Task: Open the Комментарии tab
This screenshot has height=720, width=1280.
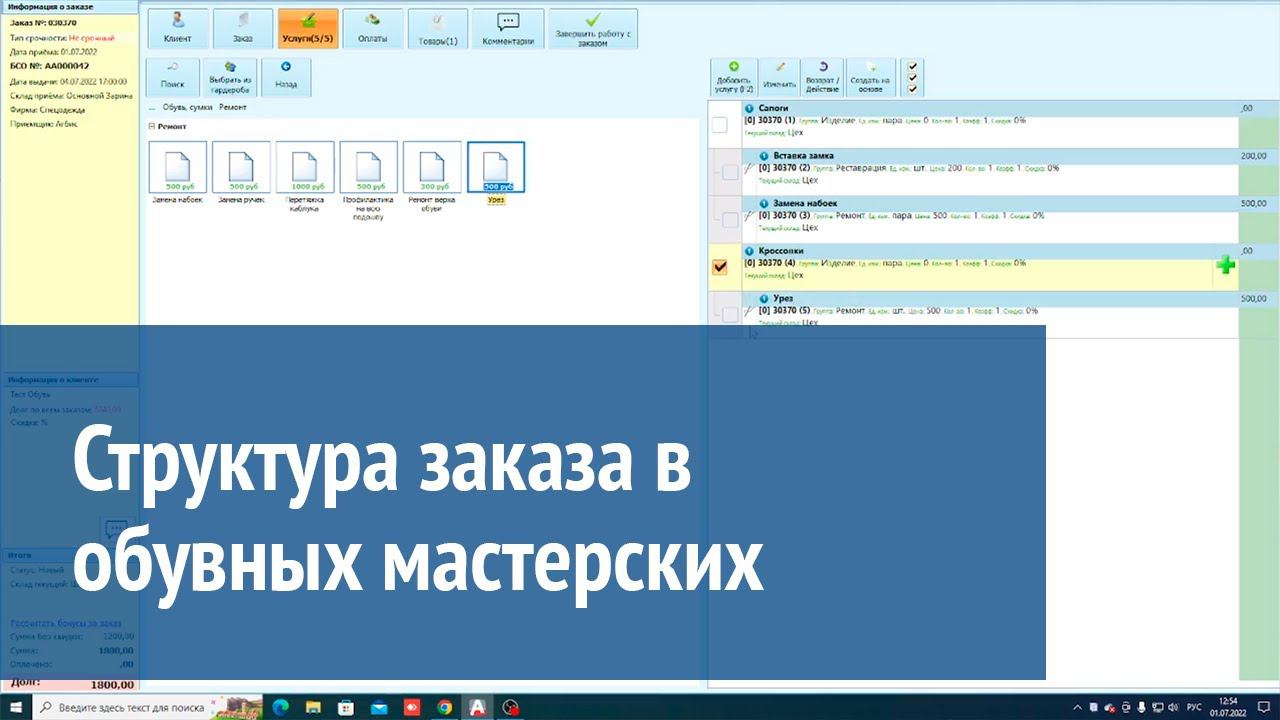Action: coord(508,28)
